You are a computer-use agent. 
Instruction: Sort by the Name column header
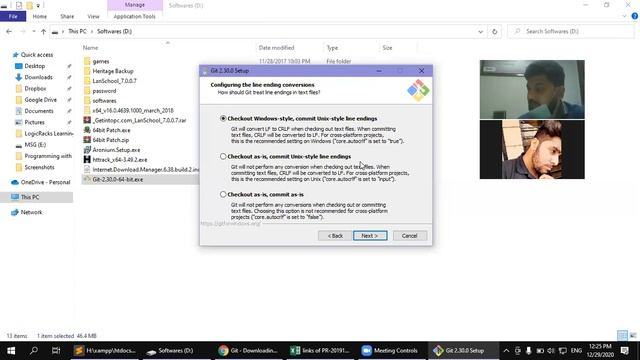click(x=90, y=48)
